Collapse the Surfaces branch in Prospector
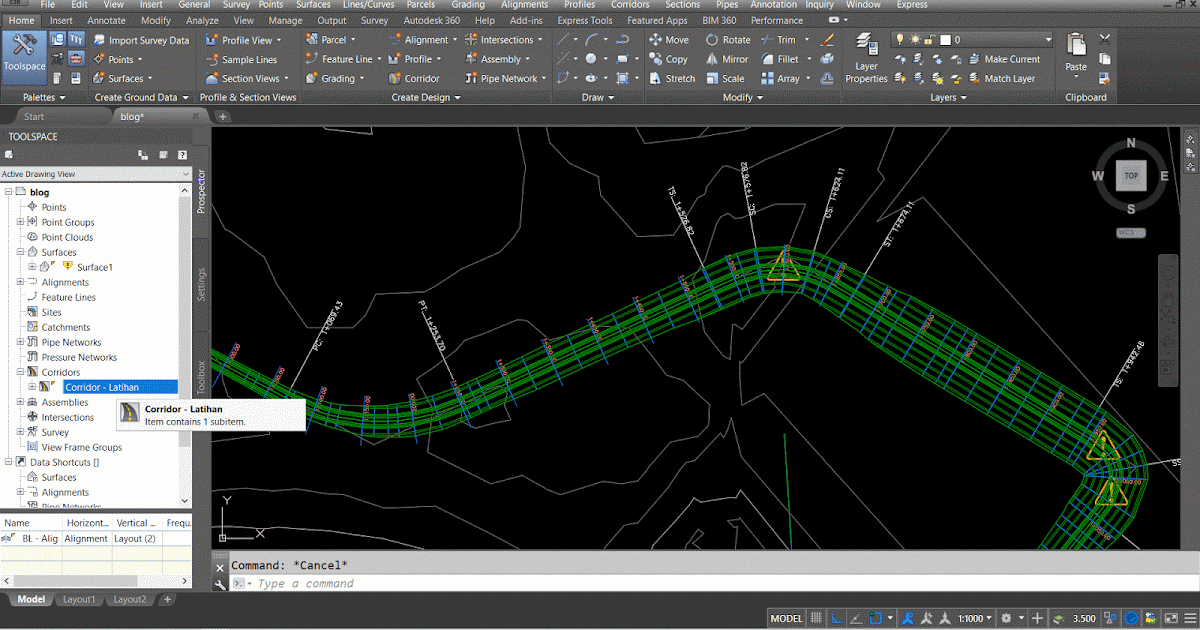The width and height of the screenshot is (1200, 630). (x=20, y=252)
